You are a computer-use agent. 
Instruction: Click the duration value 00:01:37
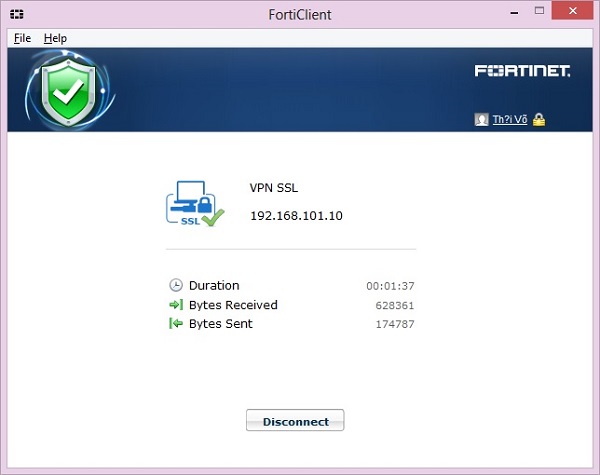pyautogui.click(x=390, y=286)
